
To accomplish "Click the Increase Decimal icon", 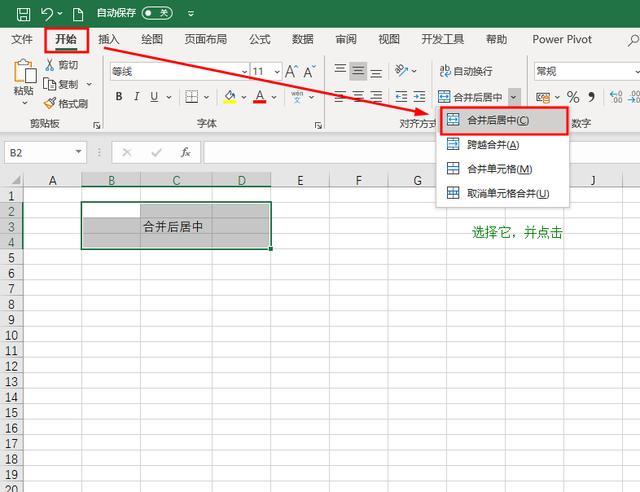I will click(616, 97).
